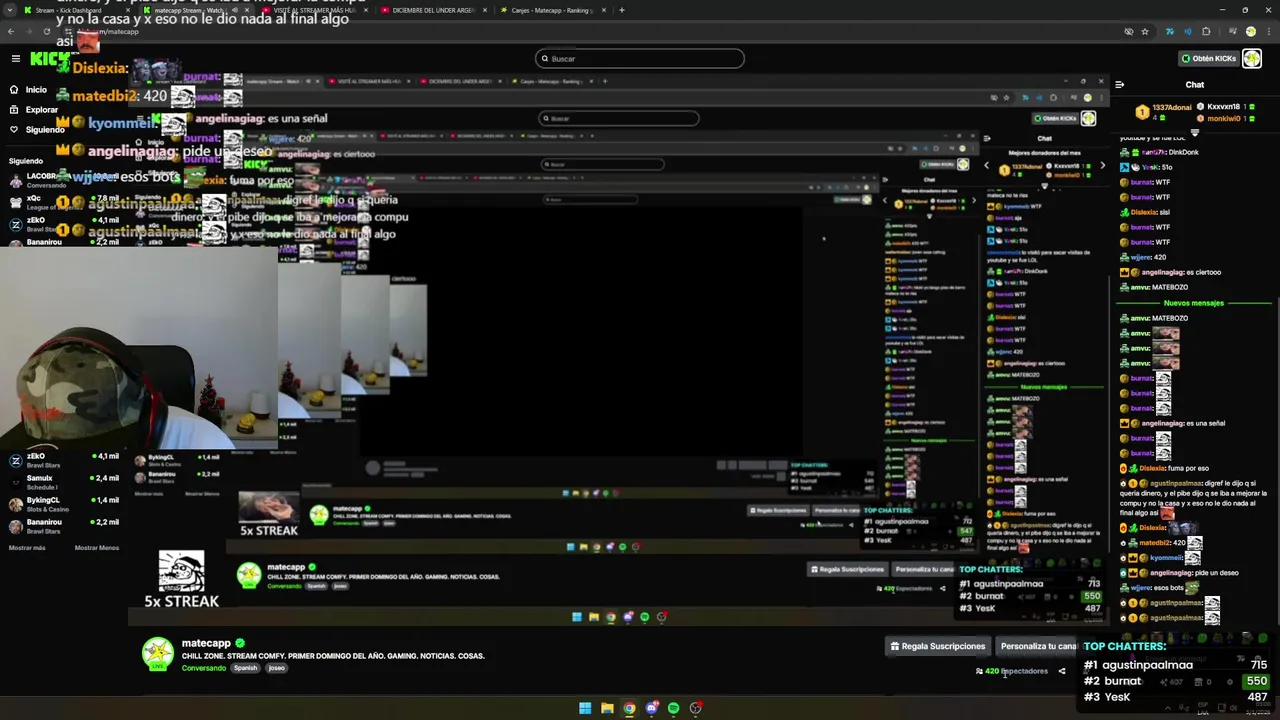This screenshot has height=720, width=1280.
Task: Open the Chrome profile avatar
Action: coord(1250,31)
